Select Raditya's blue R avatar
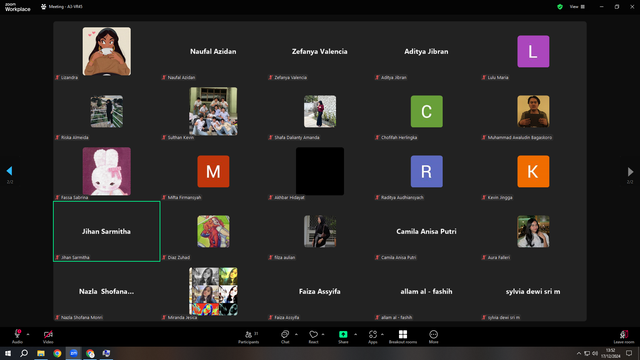 tap(427, 171)
